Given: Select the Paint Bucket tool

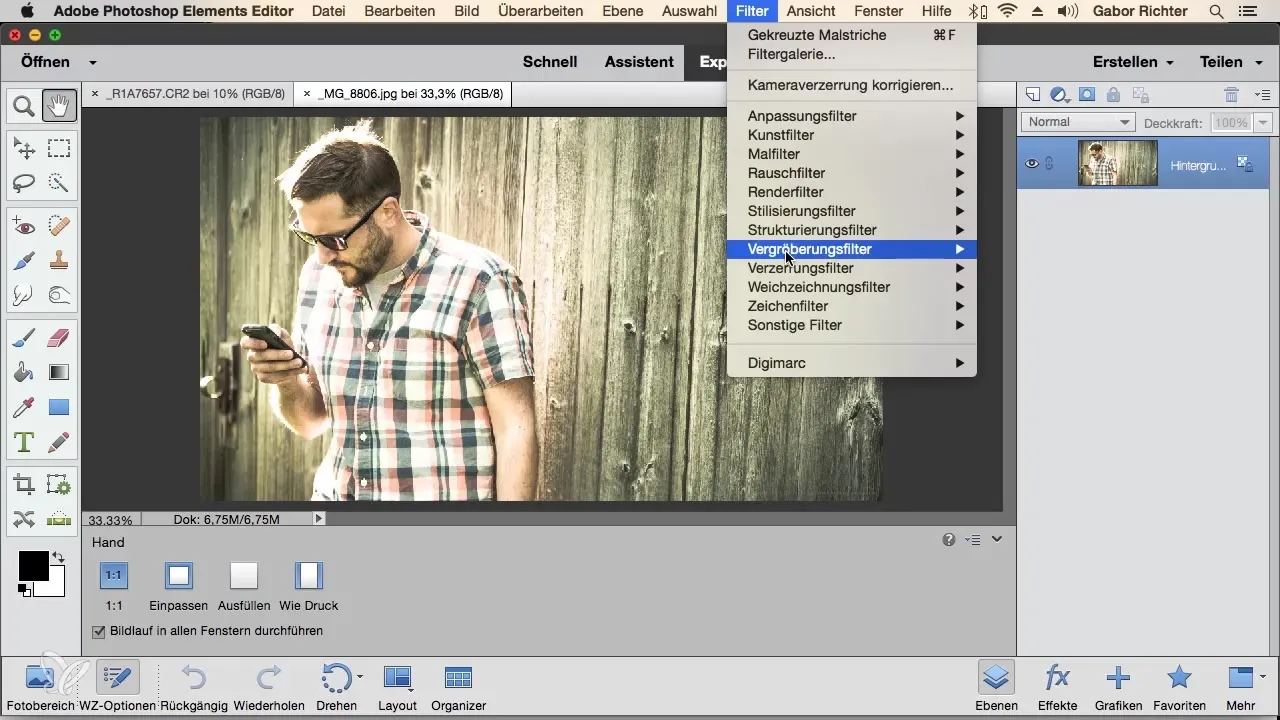Looking at the screenshot, I should pyautogui.click(x=24, y=373).
